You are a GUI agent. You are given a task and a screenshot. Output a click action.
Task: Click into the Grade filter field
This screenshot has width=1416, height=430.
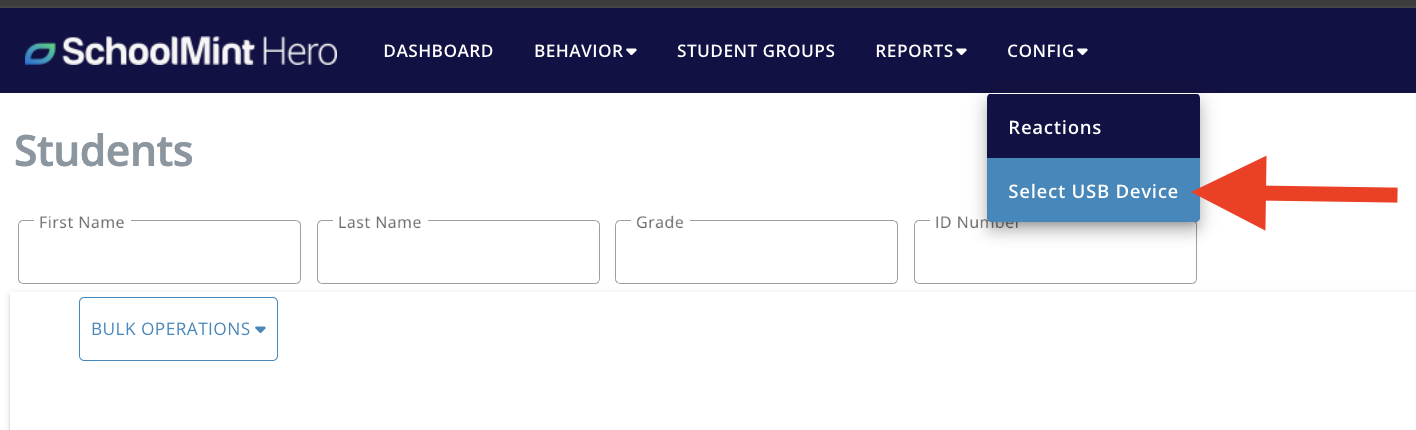[756, 252]
